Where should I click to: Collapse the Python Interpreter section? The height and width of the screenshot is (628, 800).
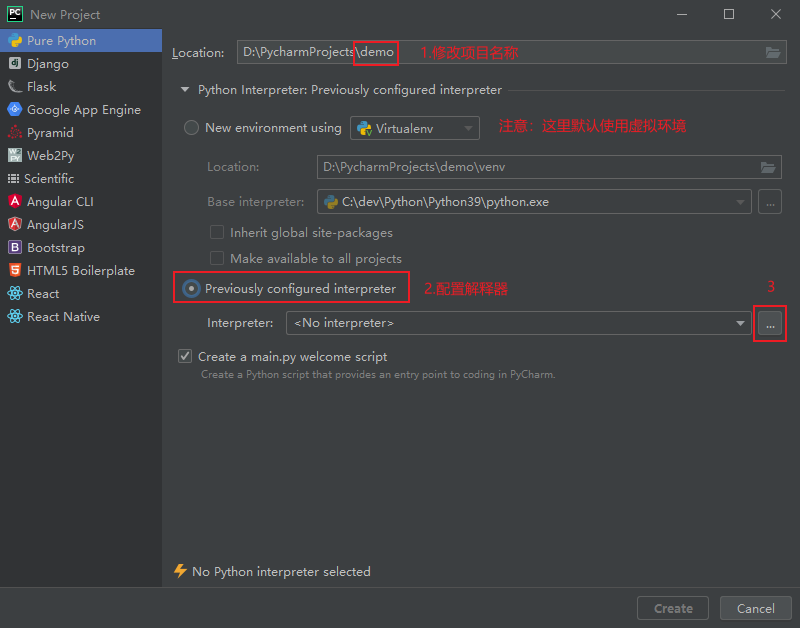coord(185,90)
